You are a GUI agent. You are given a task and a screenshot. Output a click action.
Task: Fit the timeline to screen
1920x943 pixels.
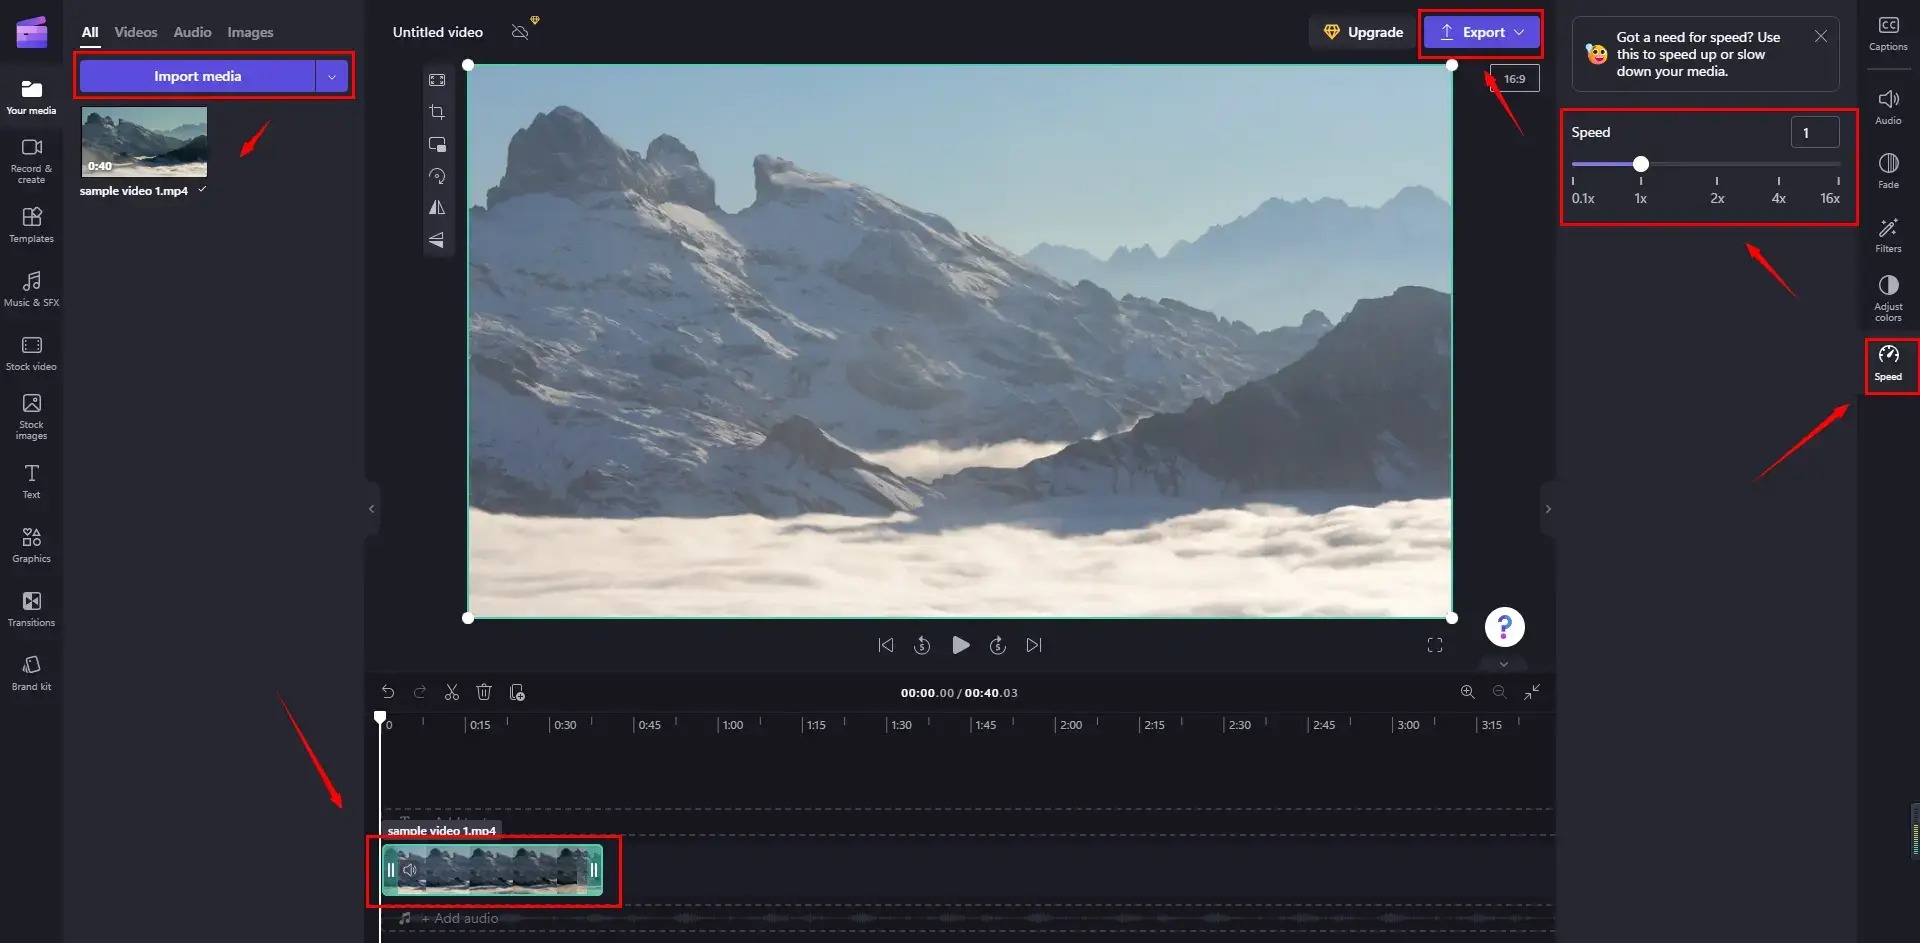tap(1532, 692)
